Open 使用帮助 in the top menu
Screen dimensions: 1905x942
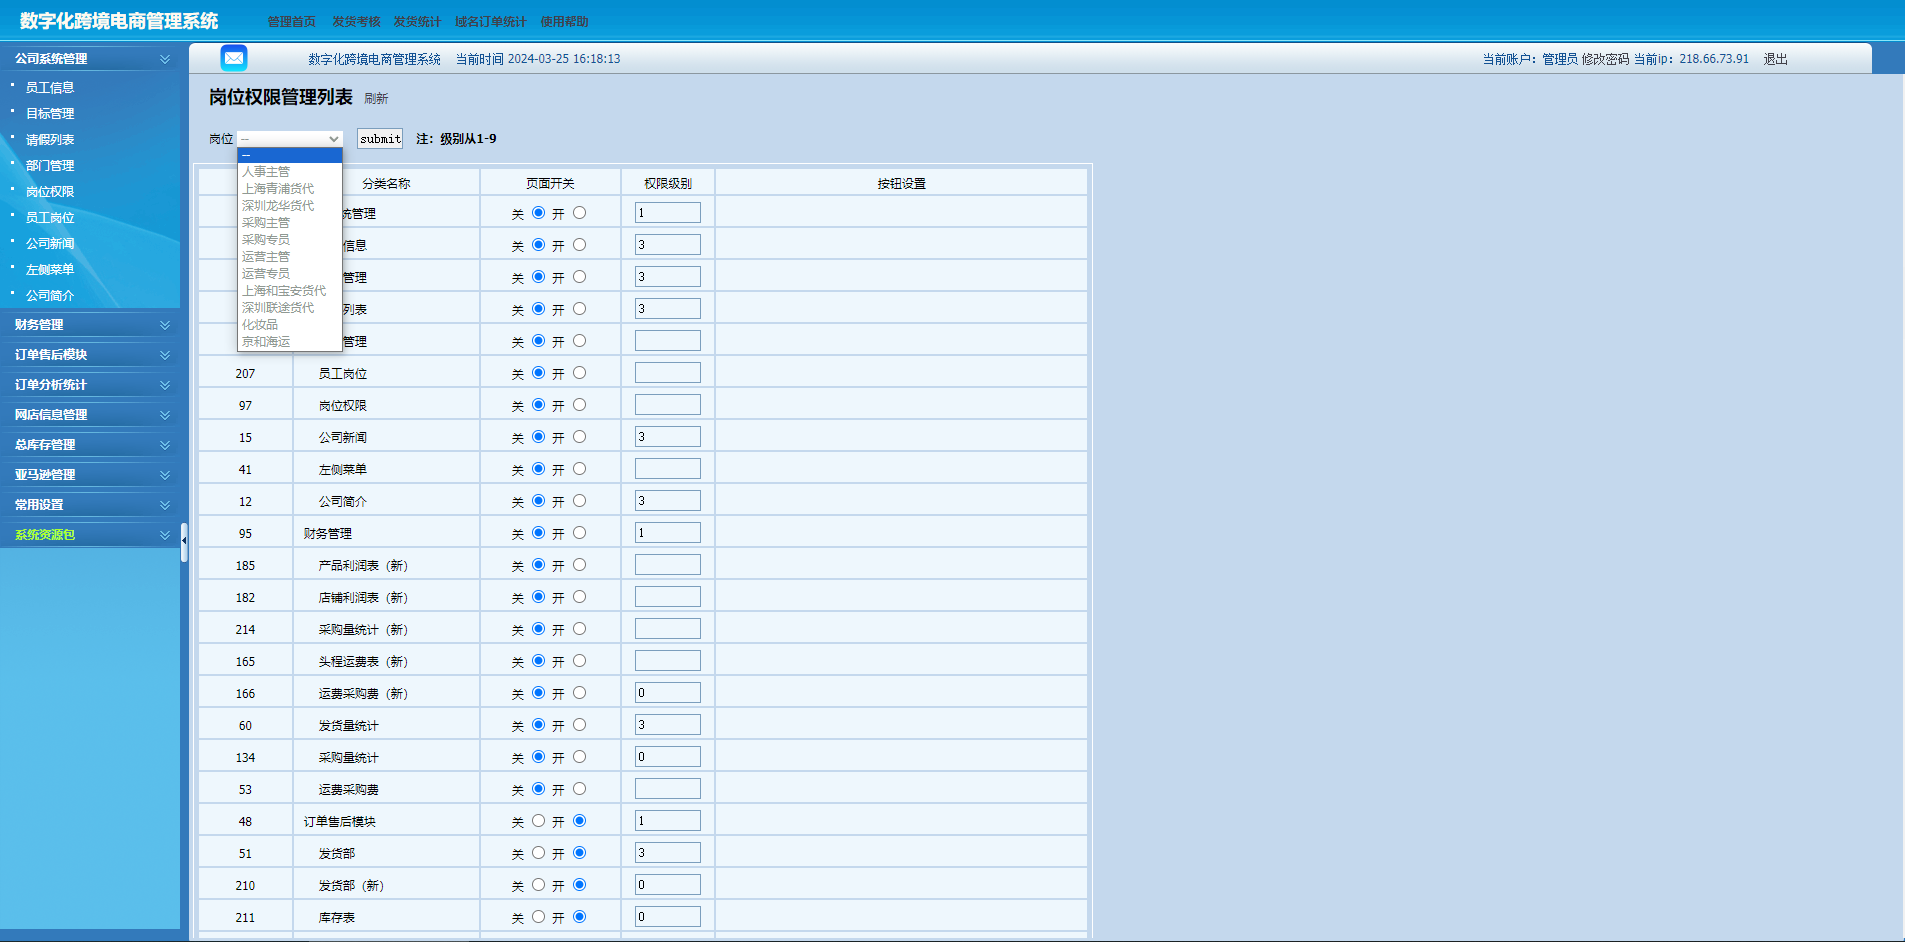(x=564, y=22)
